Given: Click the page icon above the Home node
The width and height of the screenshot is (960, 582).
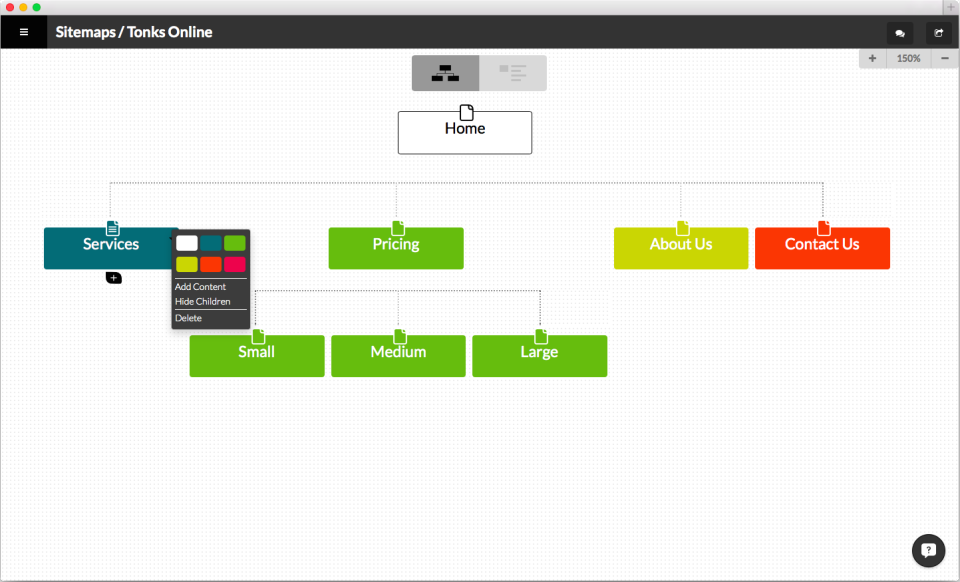Looking at the screenshot, I should 466,112.
